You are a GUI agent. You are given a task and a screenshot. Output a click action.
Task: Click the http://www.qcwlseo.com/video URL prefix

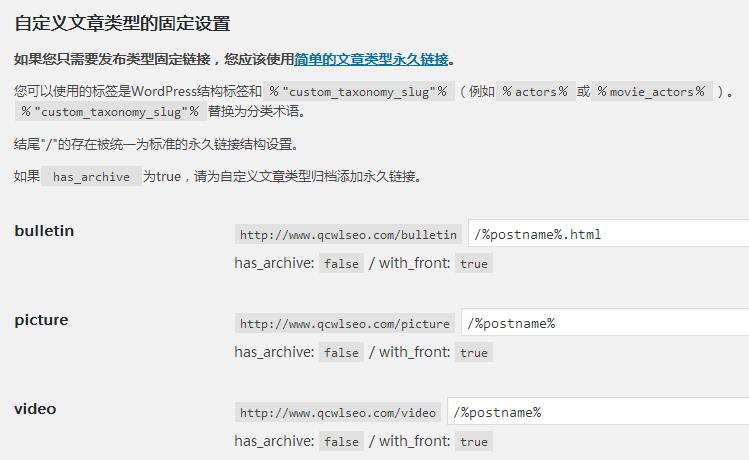(338, 412)
